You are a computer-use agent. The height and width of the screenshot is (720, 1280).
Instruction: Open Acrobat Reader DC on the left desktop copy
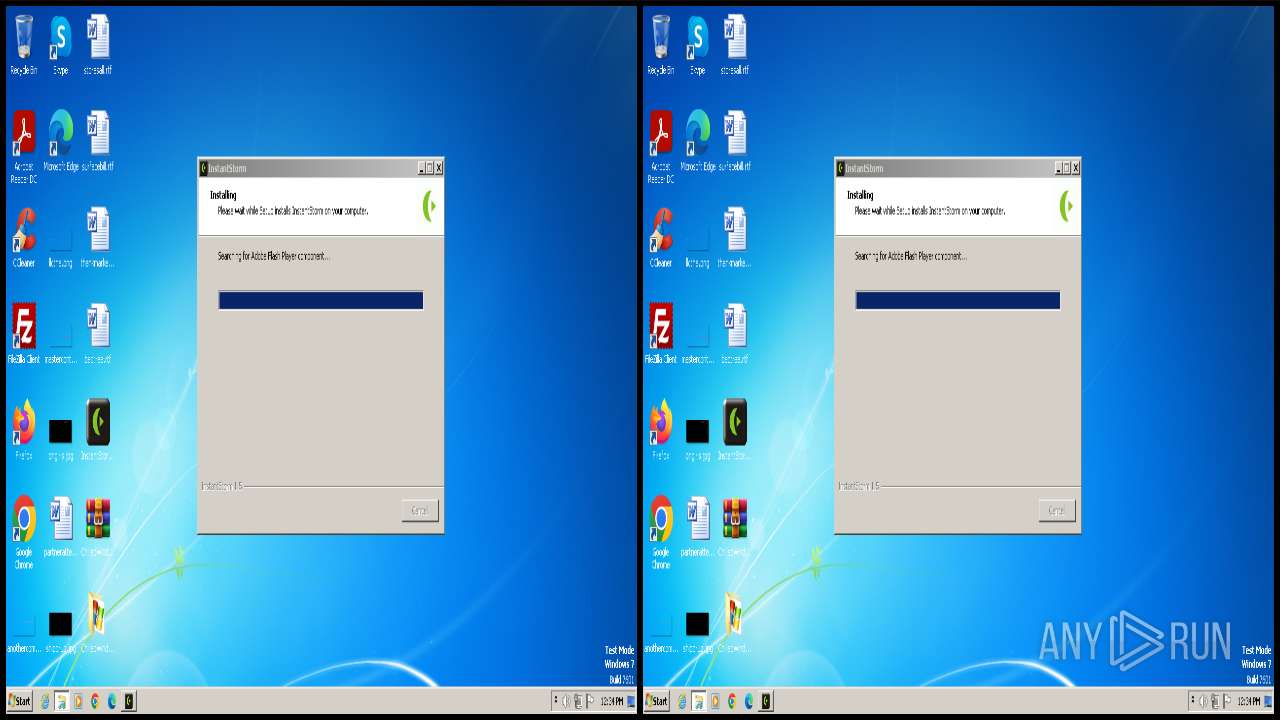coord(24,146)
